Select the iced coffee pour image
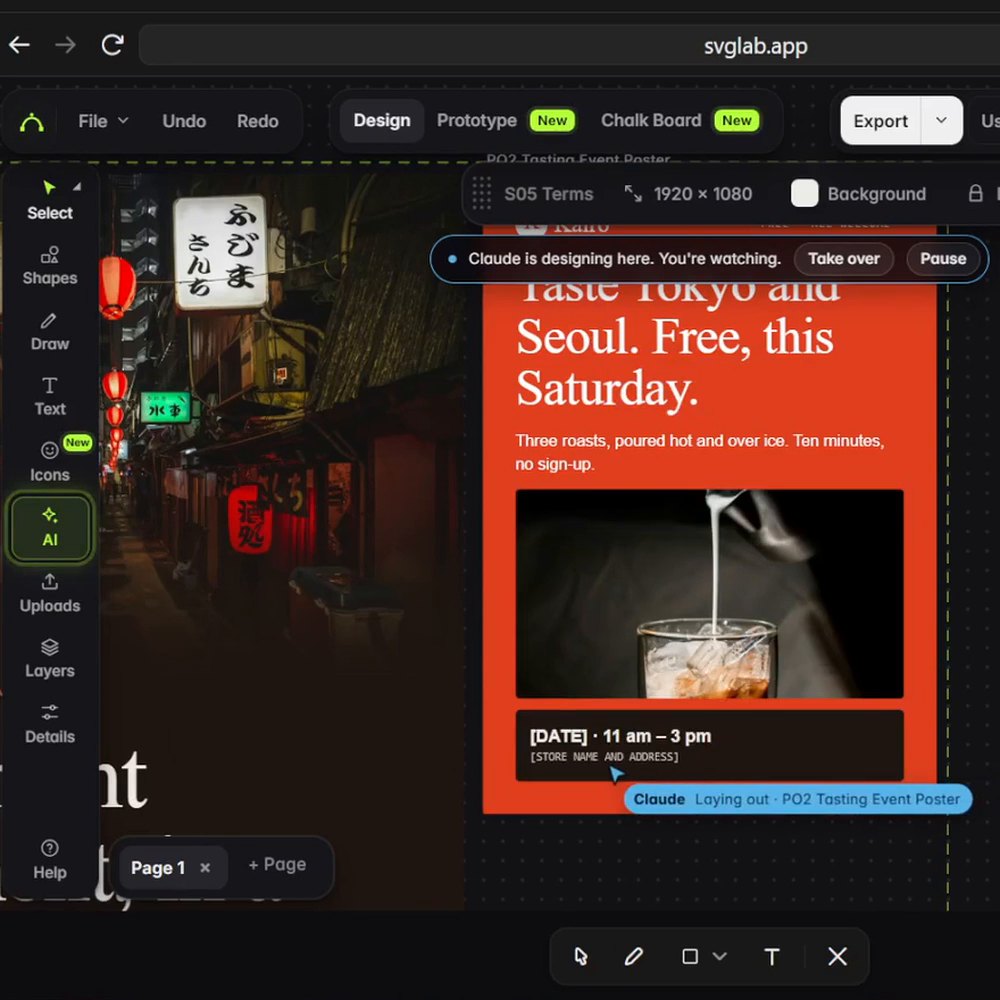1000x1000 pixels. [x=709, y=594]
